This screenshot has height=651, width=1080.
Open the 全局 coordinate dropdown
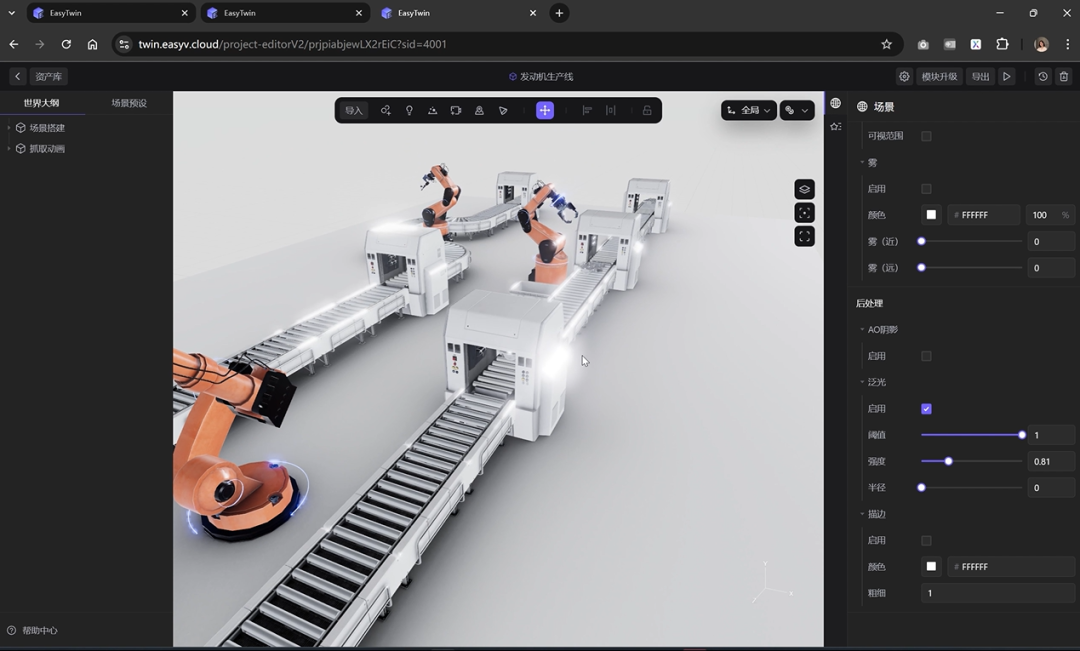tap(749, 111)
